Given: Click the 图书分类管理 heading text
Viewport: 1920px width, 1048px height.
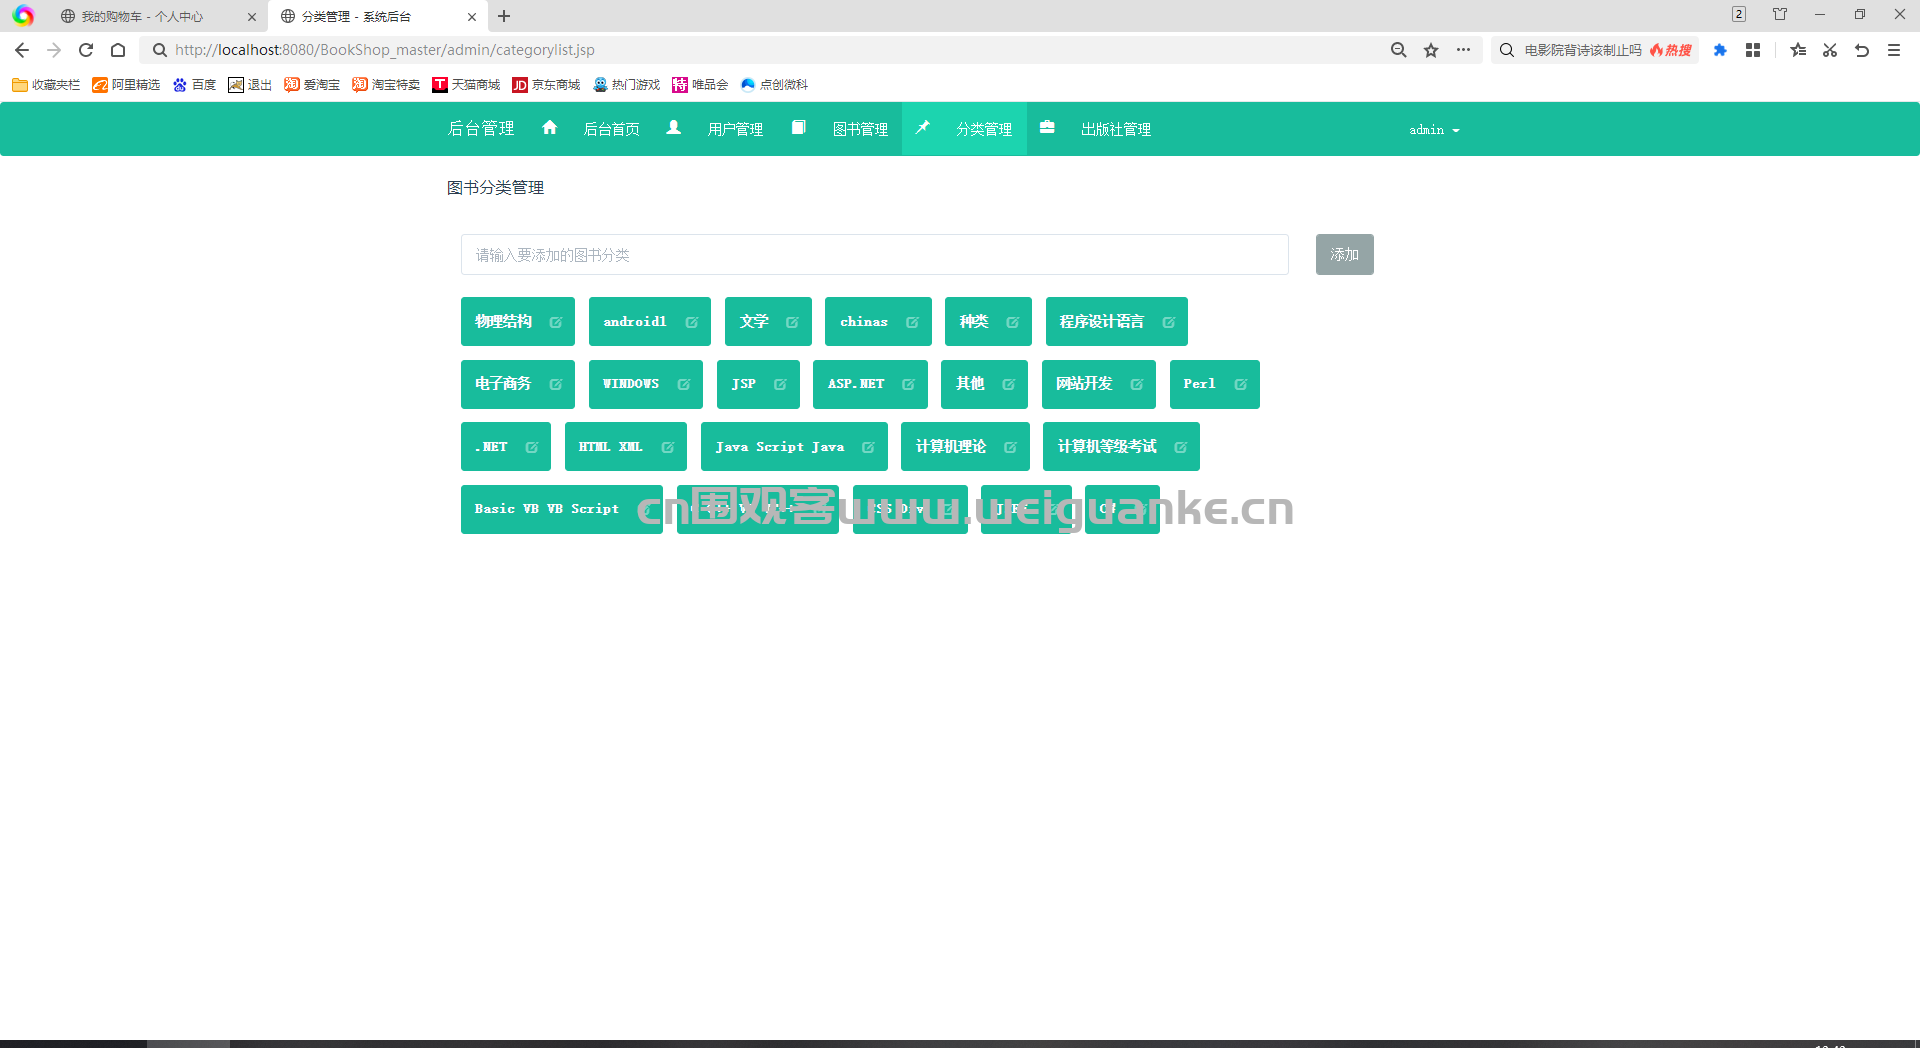Looking at the screenshot, I should click(x=495, y=188).
